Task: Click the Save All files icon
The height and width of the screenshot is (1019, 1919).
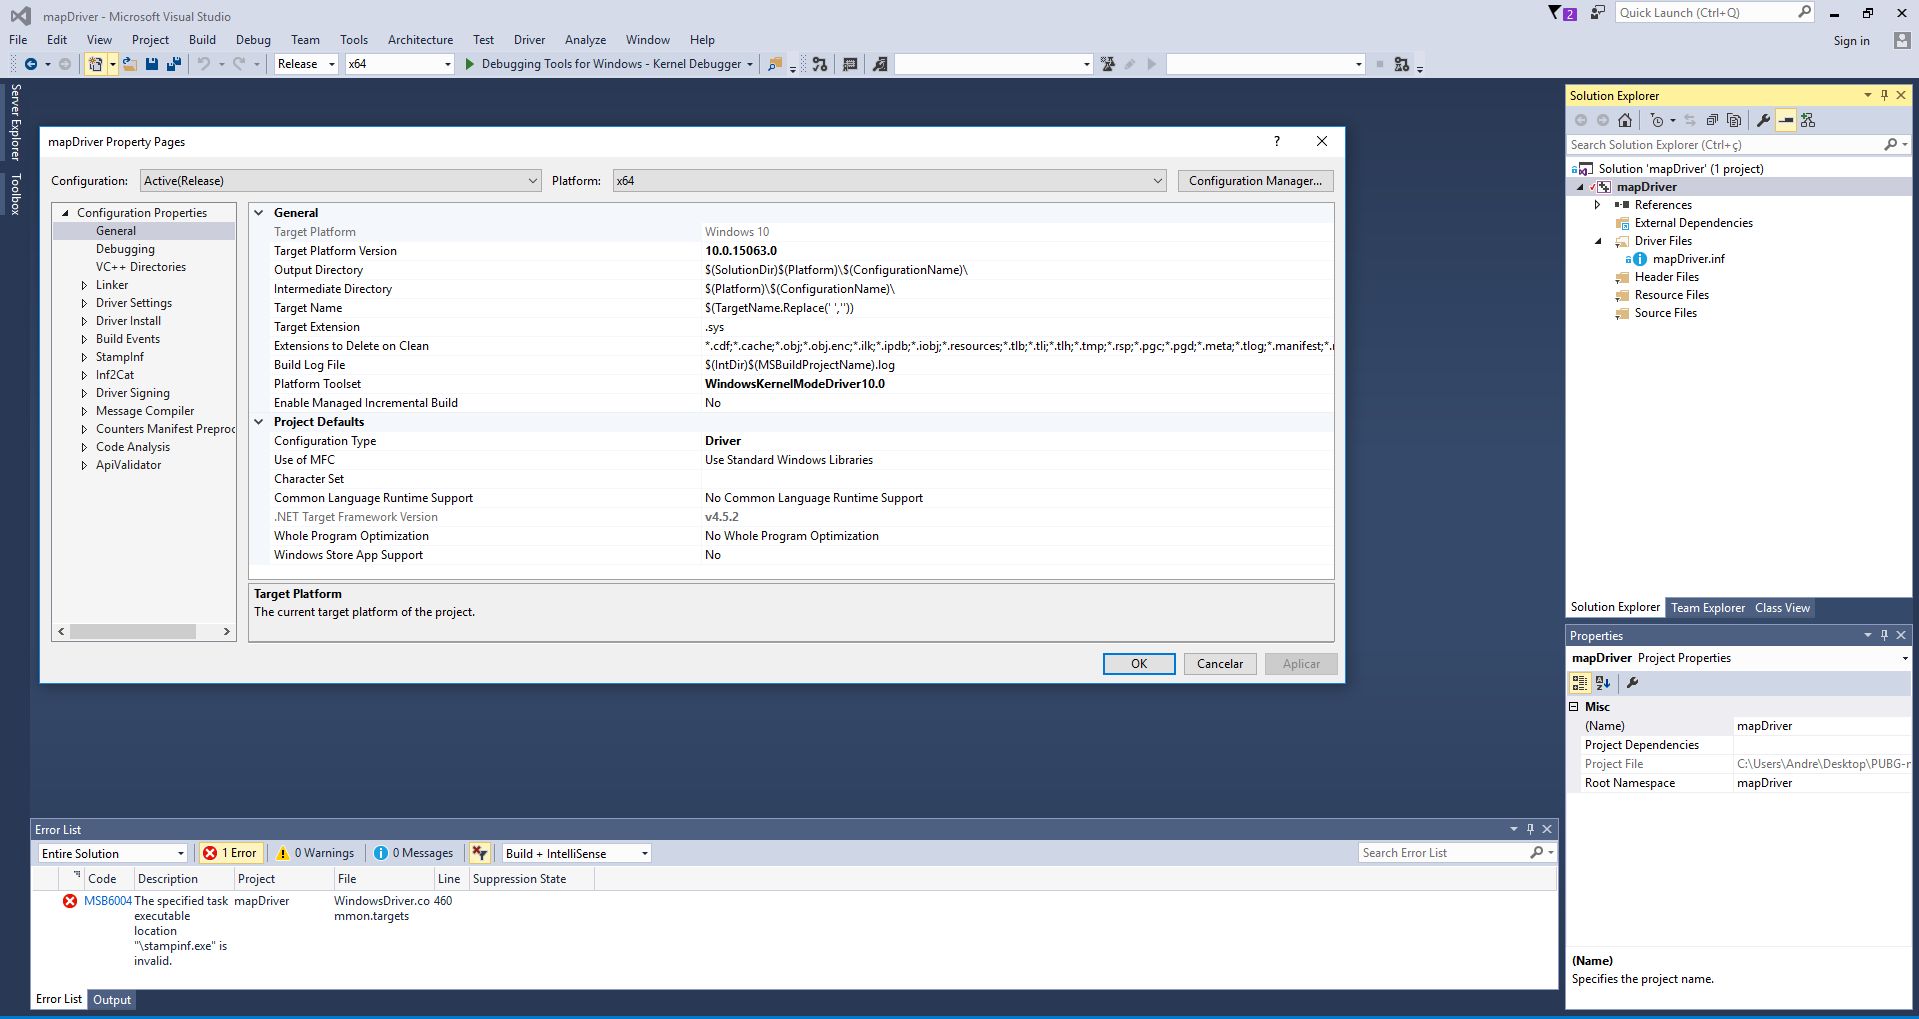Action: click(173, 63)
